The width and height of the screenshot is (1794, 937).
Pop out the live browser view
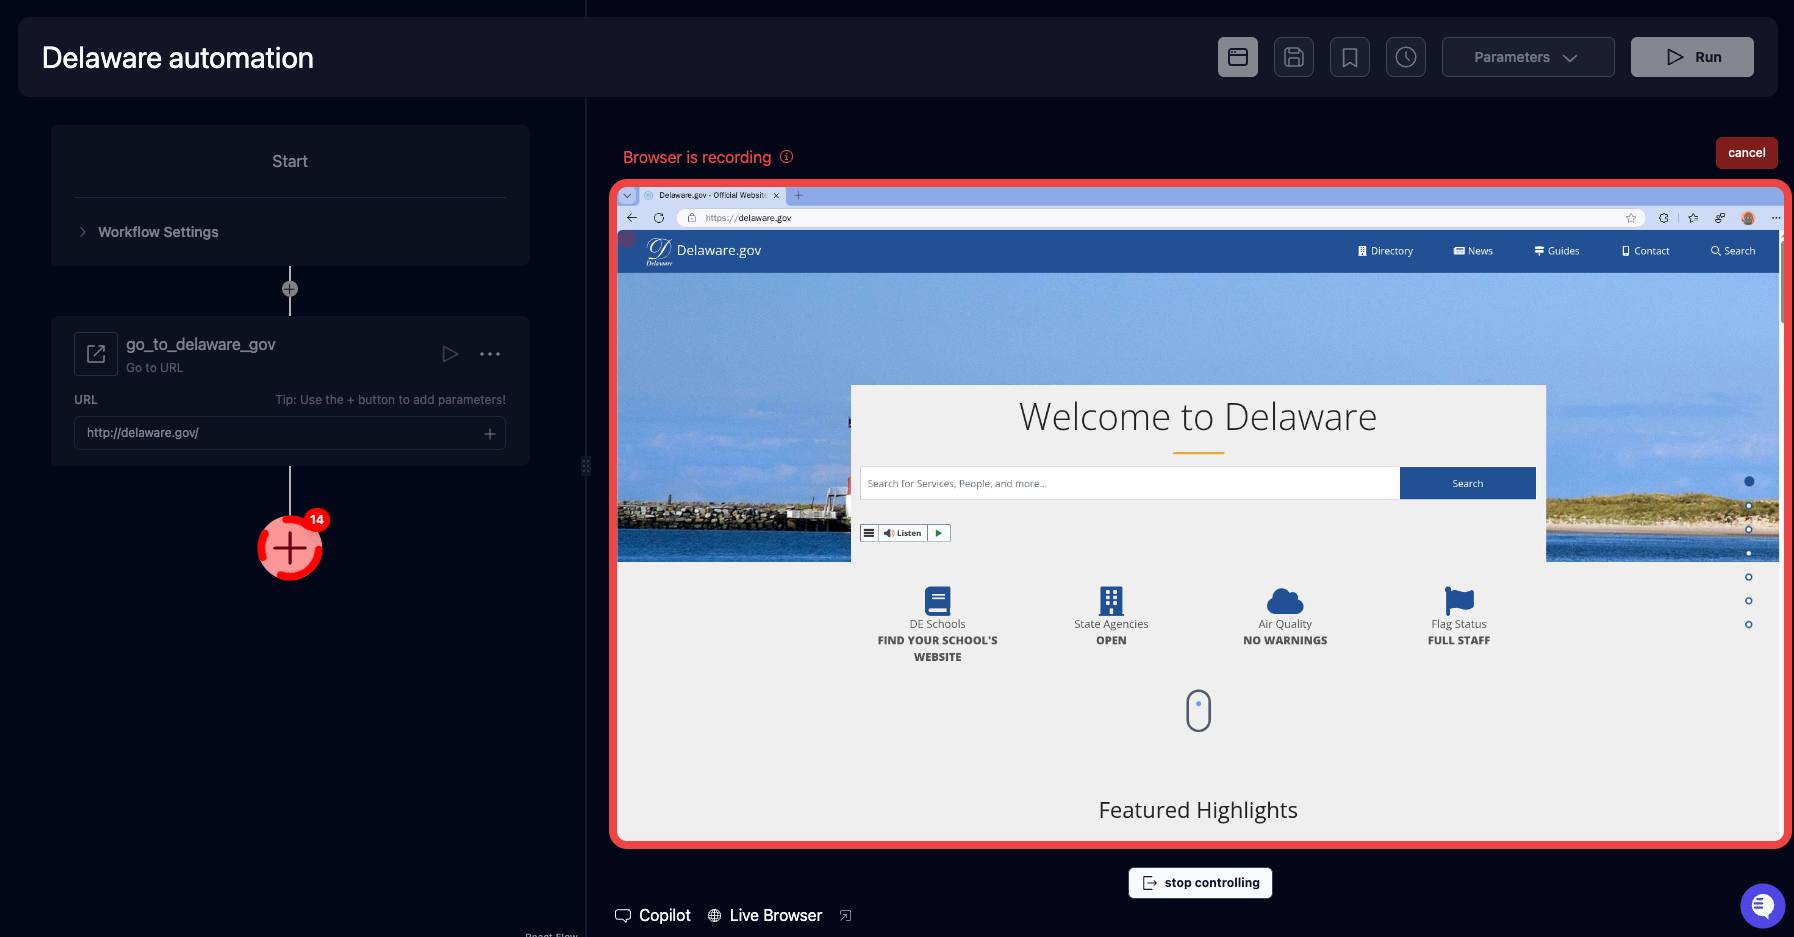tap(846, 916)
